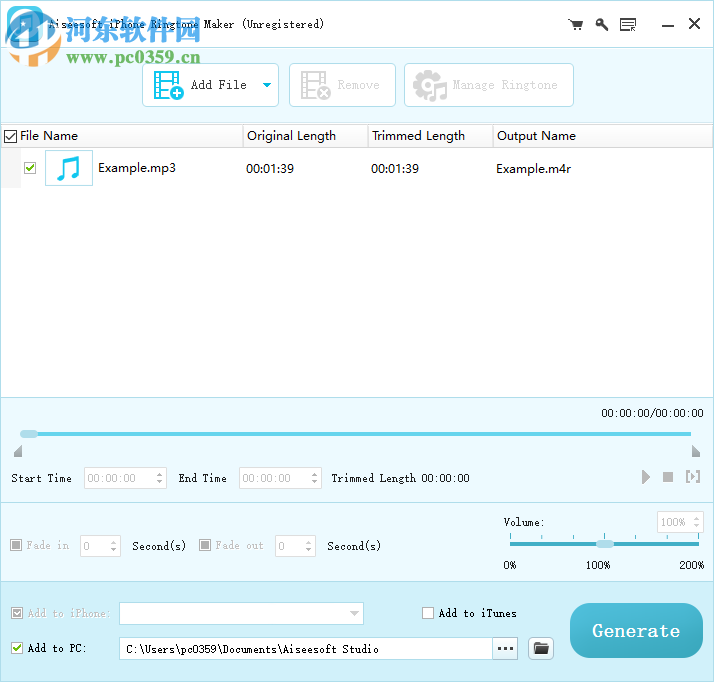714x682 pixels.
Task: Click the play-selected-segment bracket icon
Action: (x=693, y=477)
